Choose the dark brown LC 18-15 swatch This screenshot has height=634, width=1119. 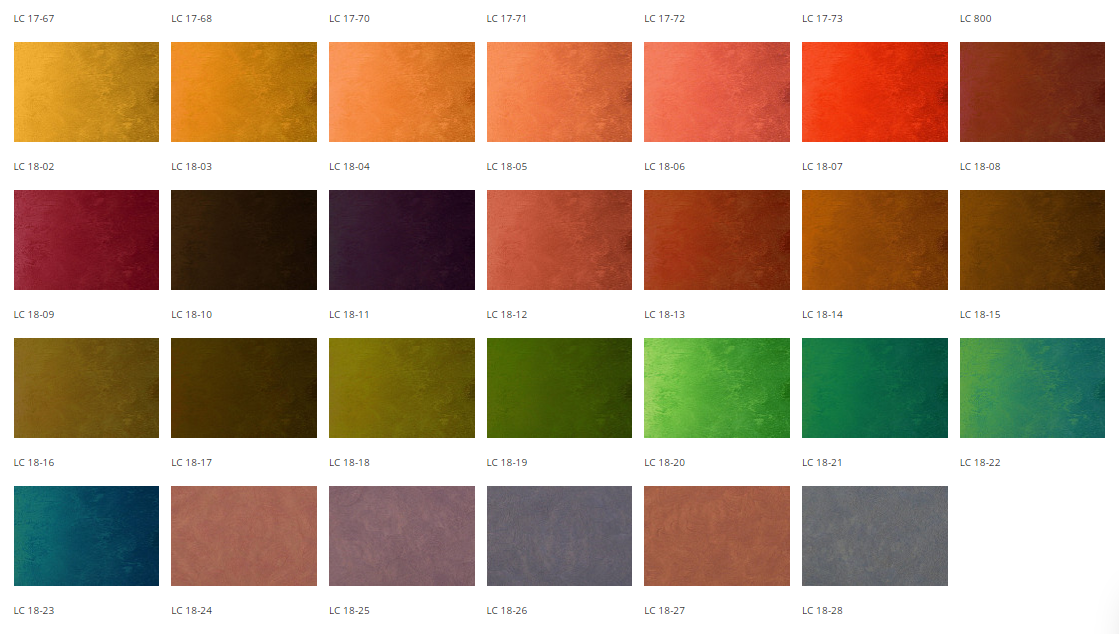1033,240
